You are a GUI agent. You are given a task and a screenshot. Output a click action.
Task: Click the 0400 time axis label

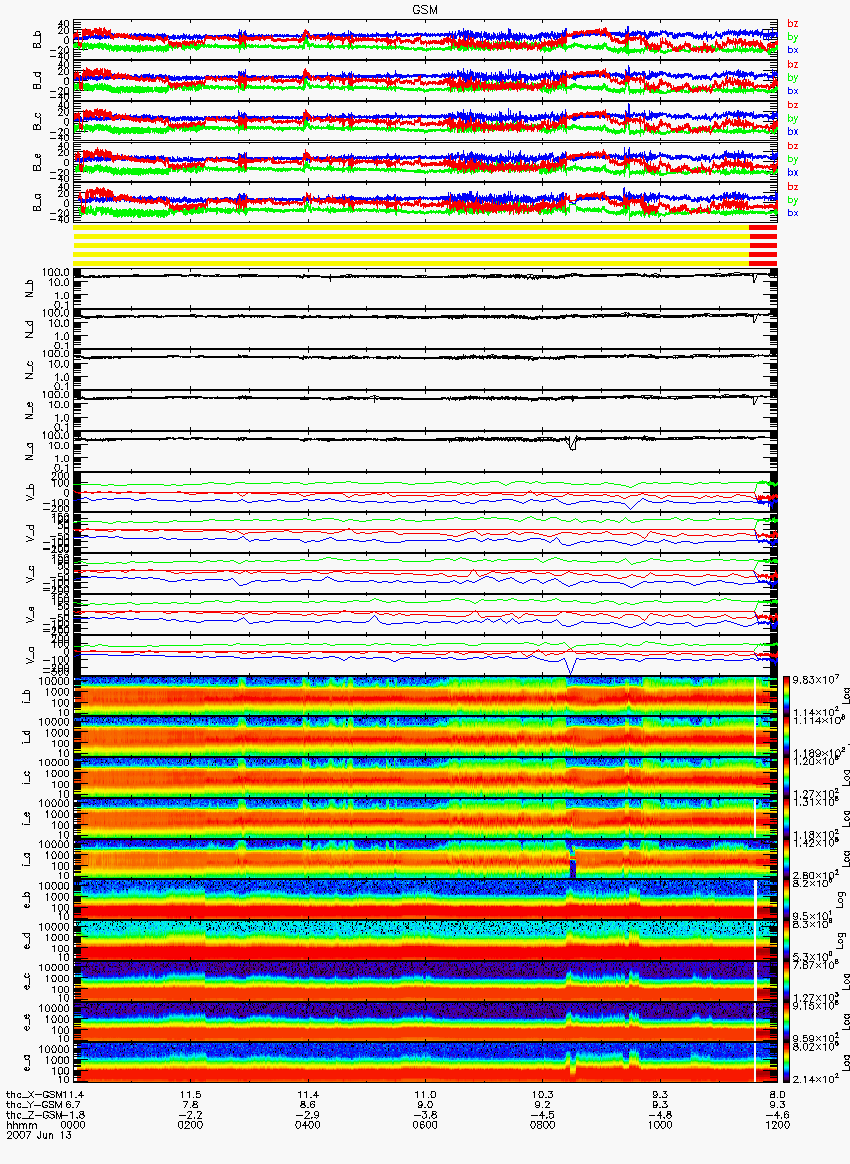pyautogui.click(x=308, y=1125)
